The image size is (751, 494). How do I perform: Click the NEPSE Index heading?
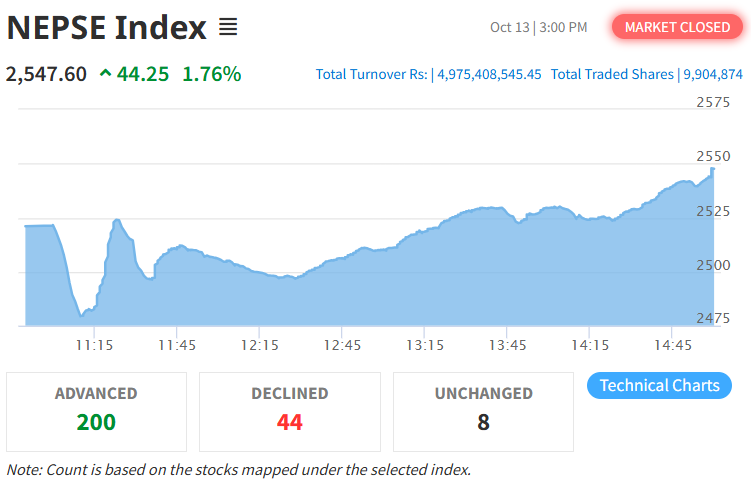(x=106, y=27)
